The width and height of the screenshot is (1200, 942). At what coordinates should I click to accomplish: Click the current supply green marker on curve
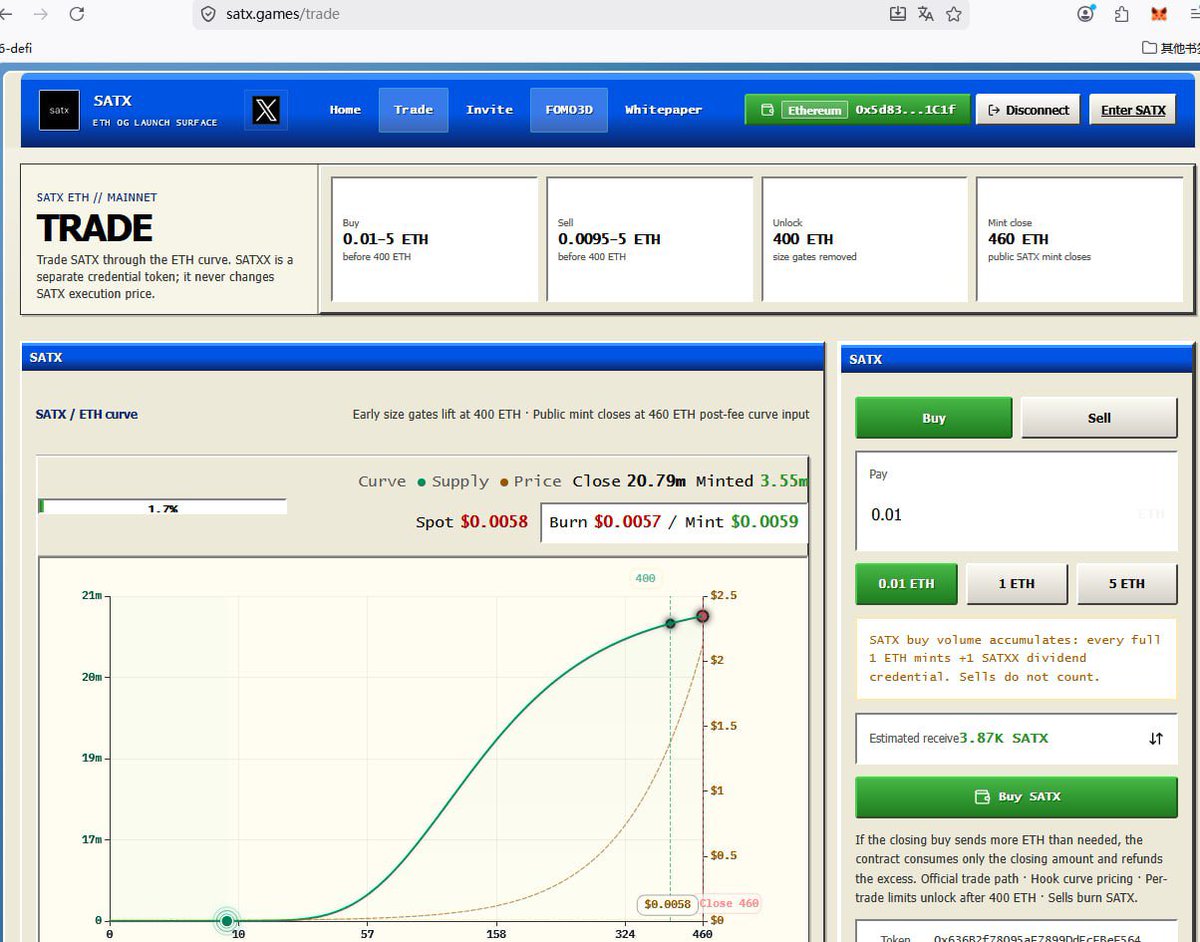click(x=227, y=920)
